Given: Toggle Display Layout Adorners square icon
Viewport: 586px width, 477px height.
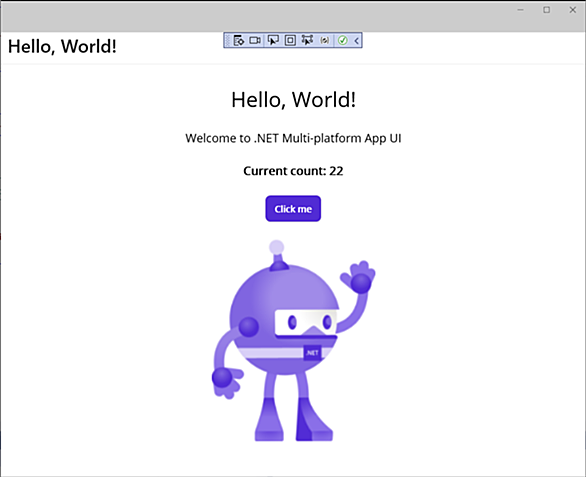Looking at the screenshot, I should click(x=290, y=40).
